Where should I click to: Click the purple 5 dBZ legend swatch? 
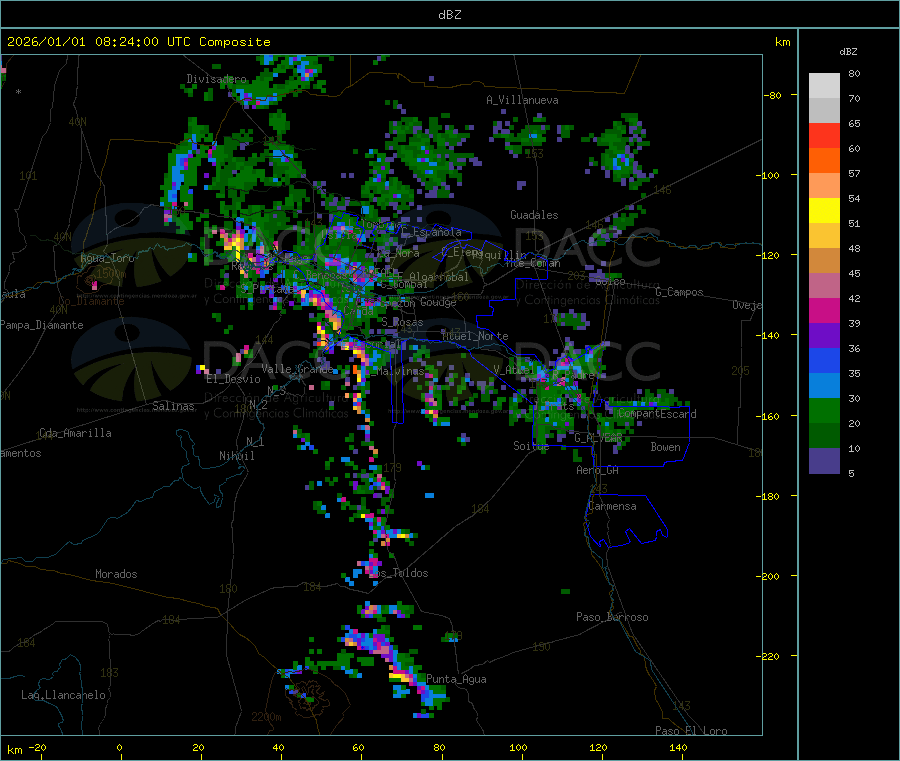824,461
